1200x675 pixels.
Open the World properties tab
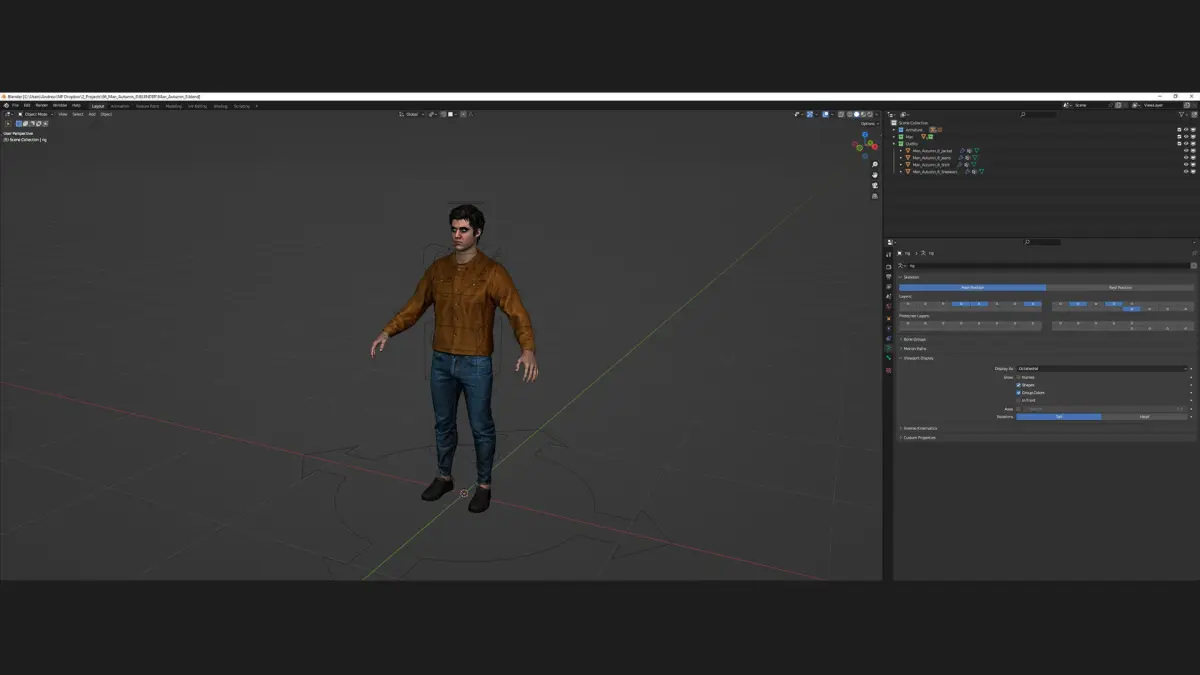(888, 306)
